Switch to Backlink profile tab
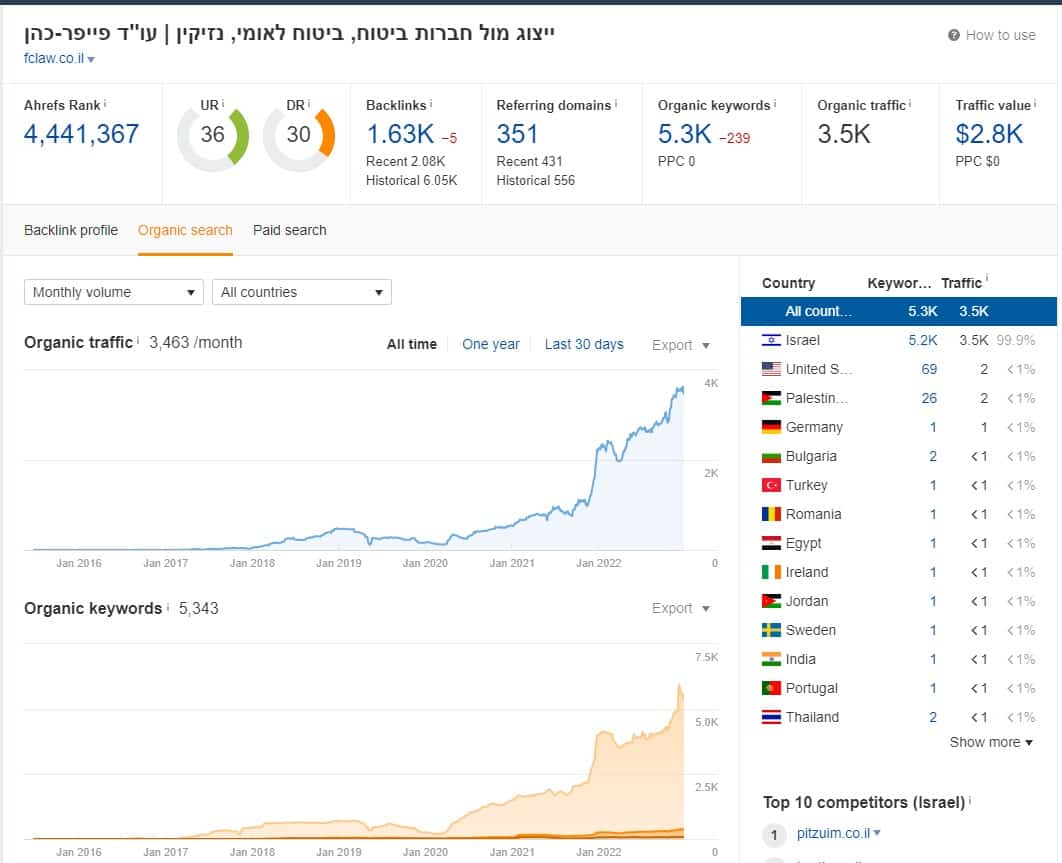Viewport: 1062px width, 863px height. tap(71, 230)
